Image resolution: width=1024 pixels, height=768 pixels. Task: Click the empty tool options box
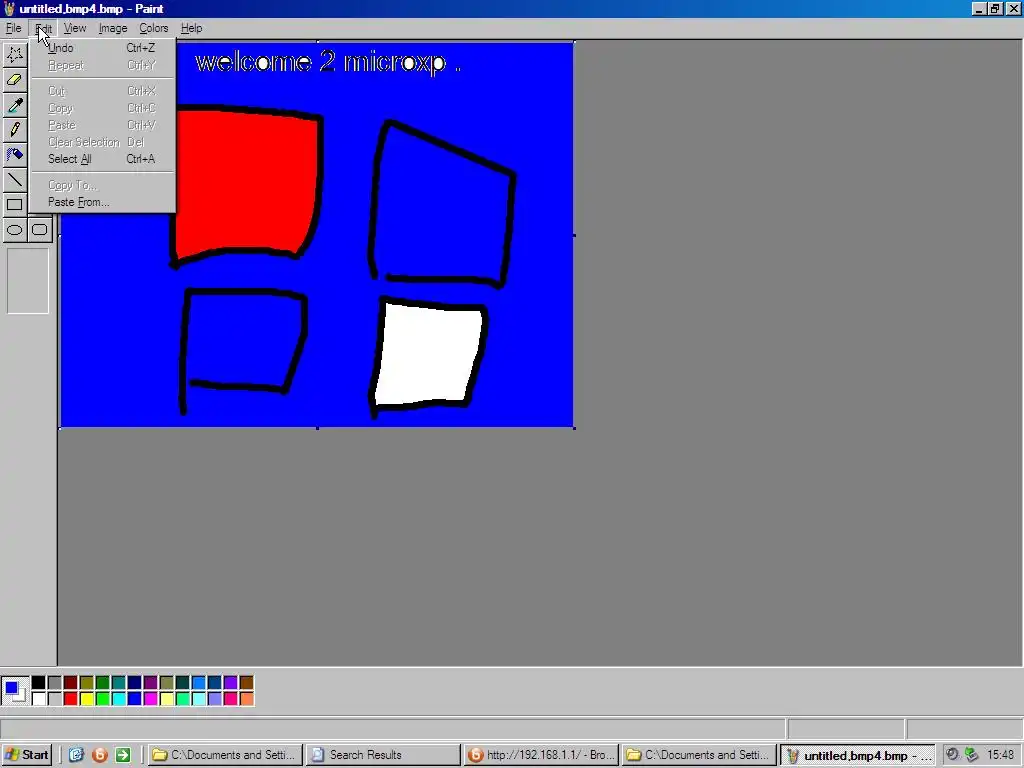pyautogui.click(x=28, y=281)
